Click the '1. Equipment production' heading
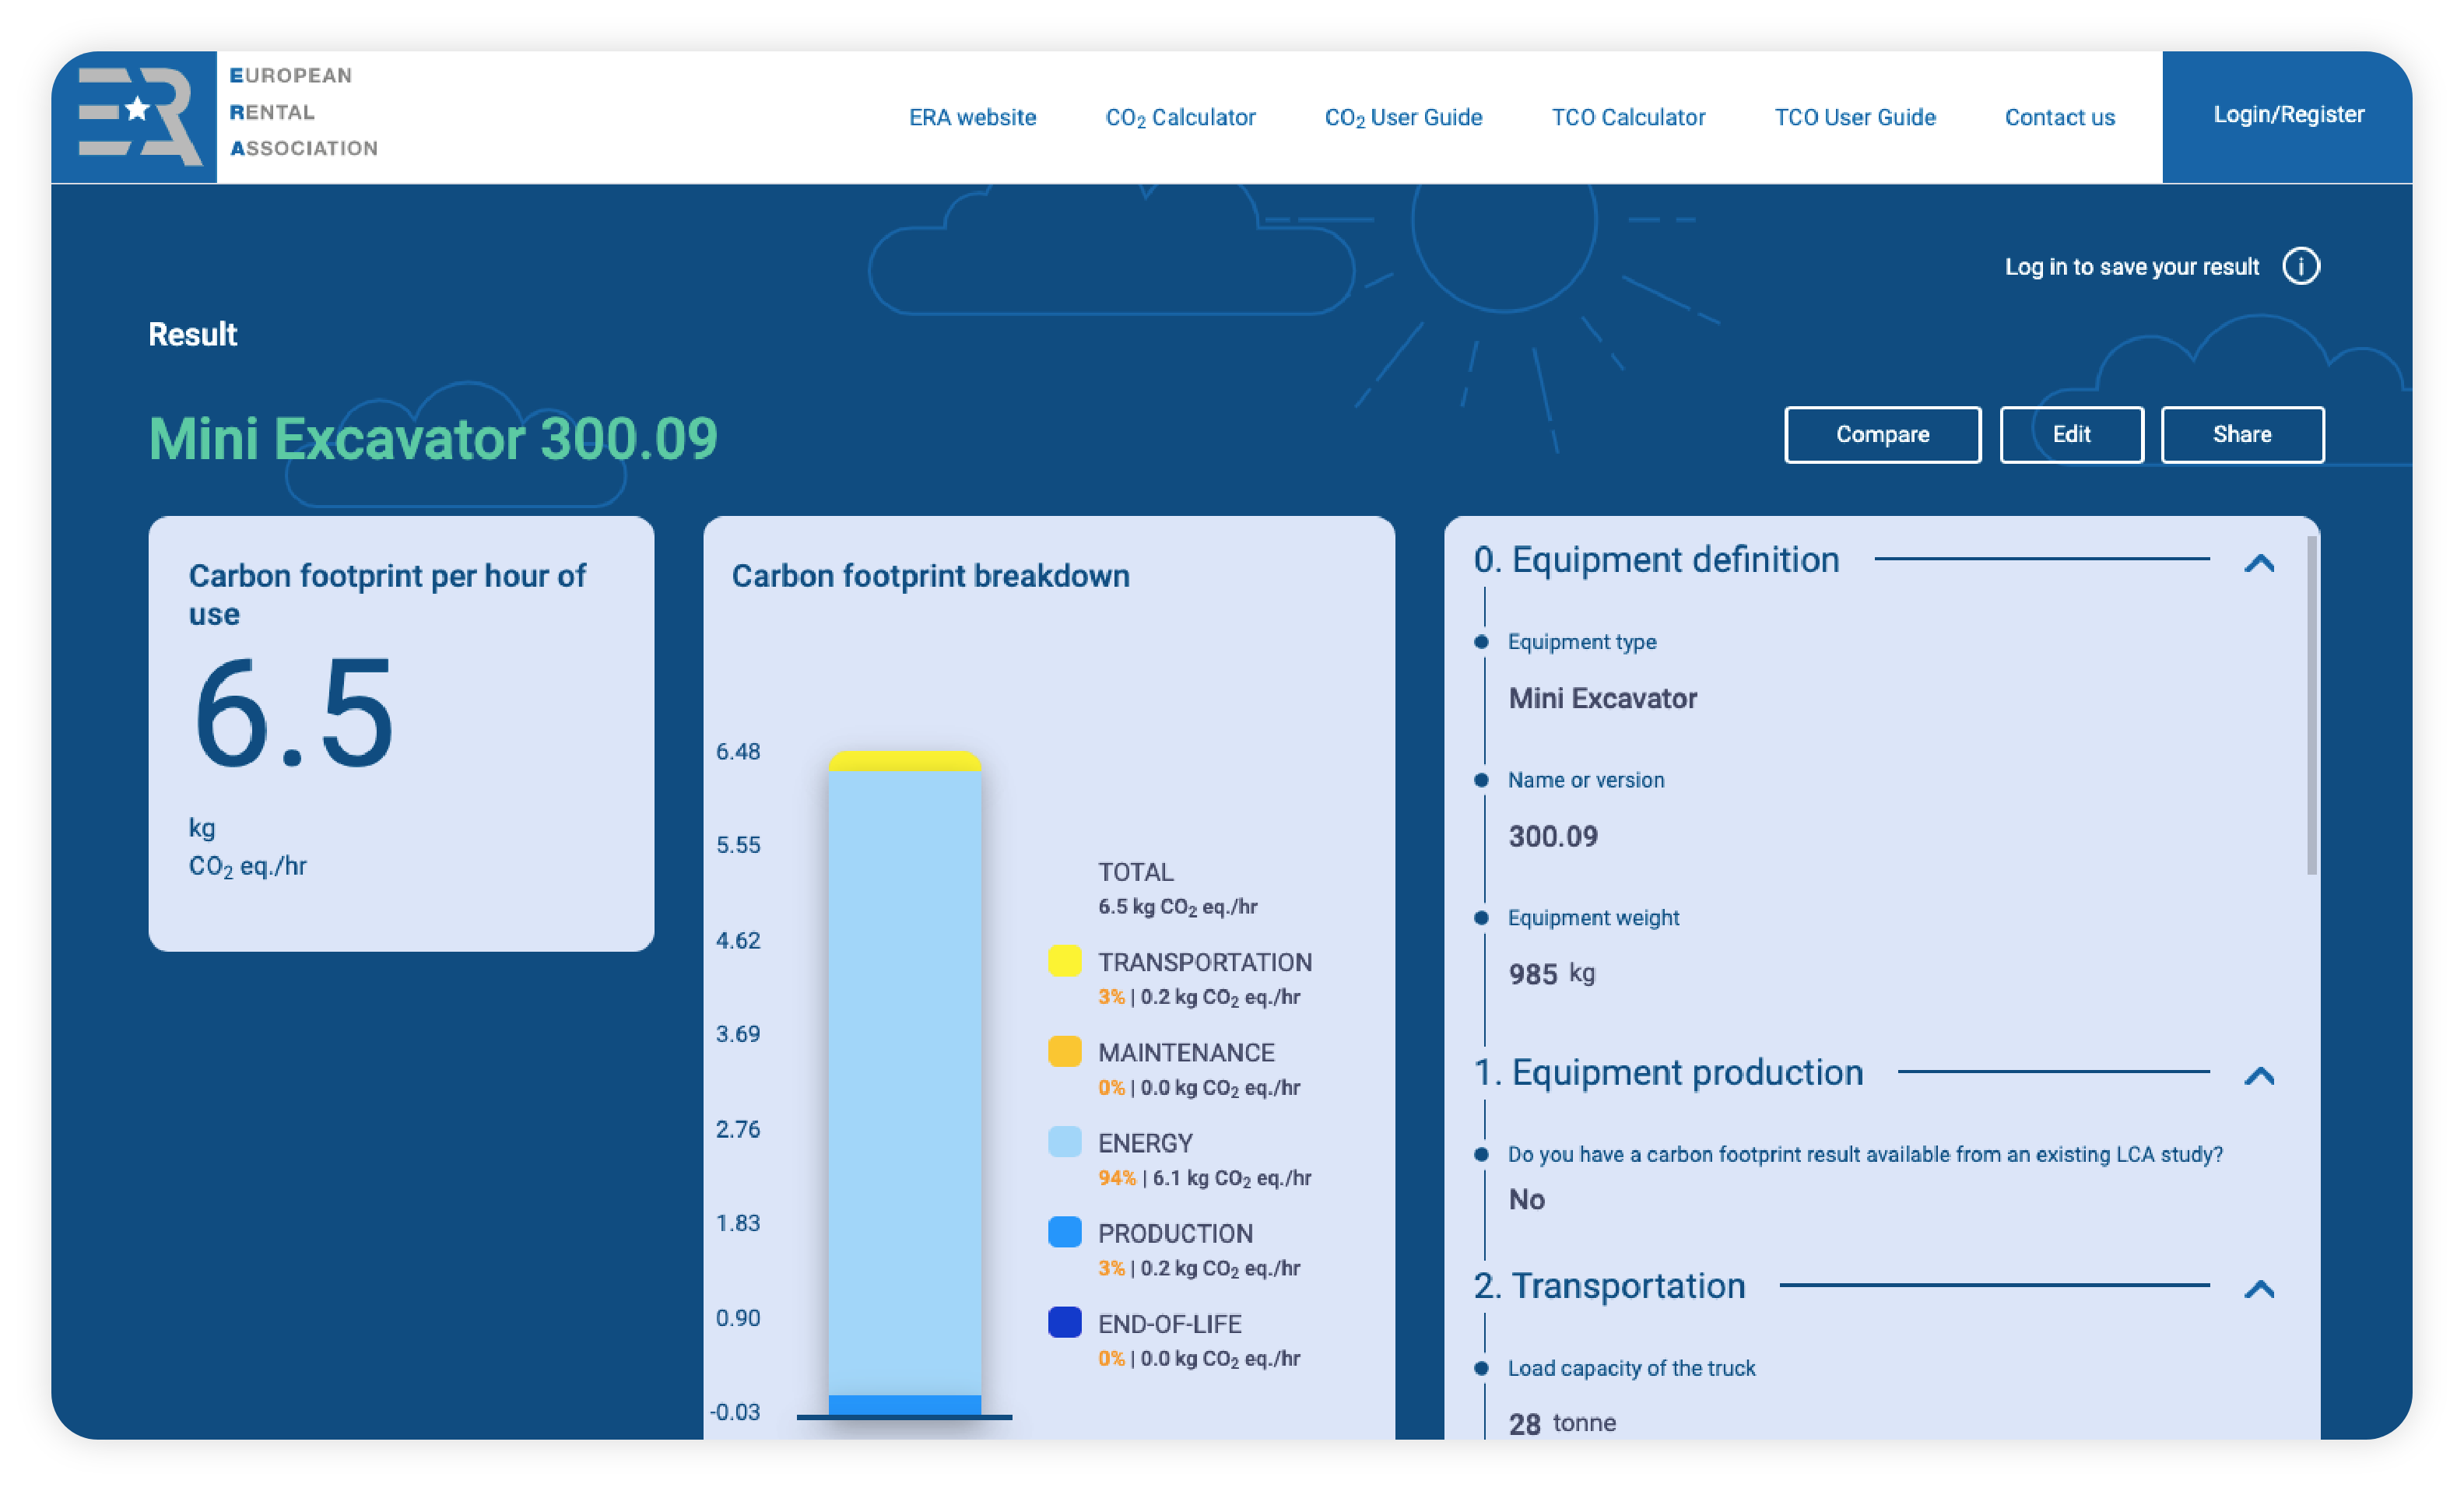2464x1491 pixels. click(1668, 1073)
